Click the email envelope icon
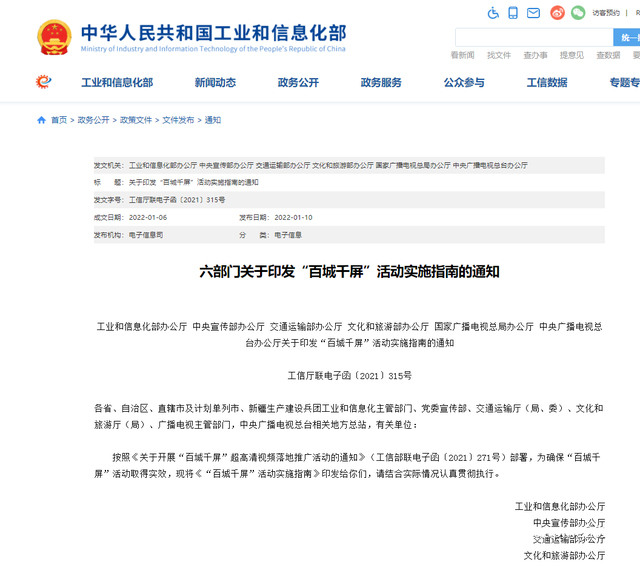The image size is (640, 562). 535,13
